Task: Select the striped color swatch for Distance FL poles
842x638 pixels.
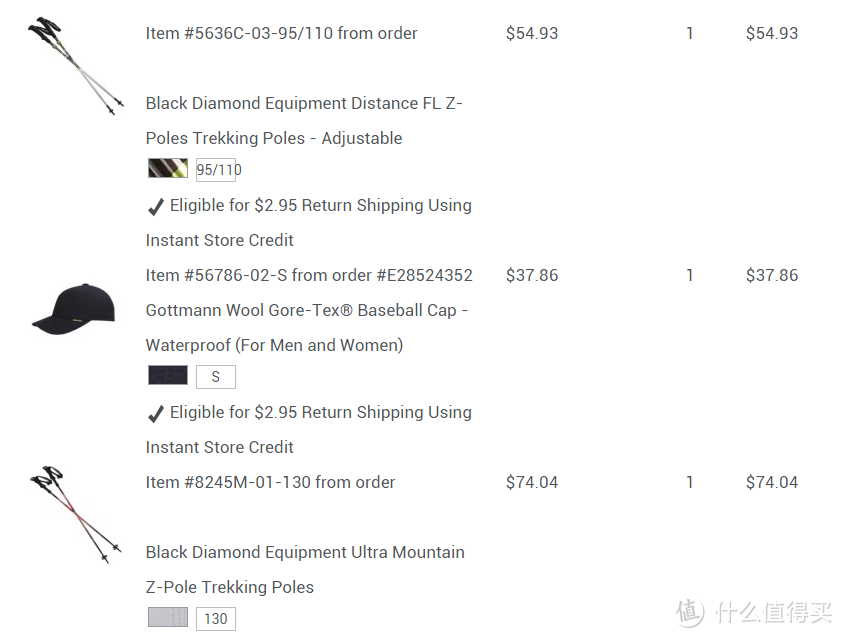Action: click(168, 169)
